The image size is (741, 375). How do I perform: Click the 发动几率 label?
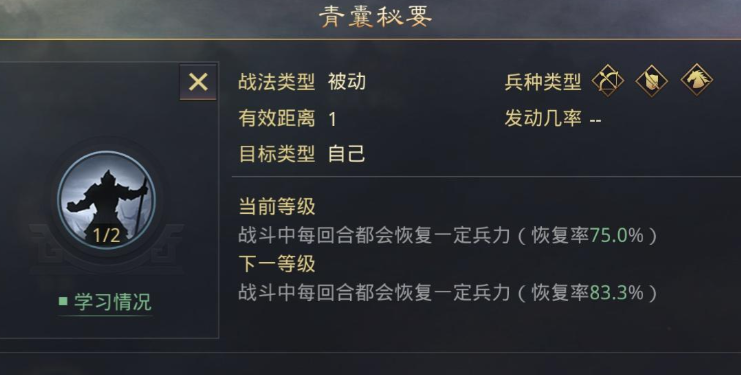tap(543, 118)
